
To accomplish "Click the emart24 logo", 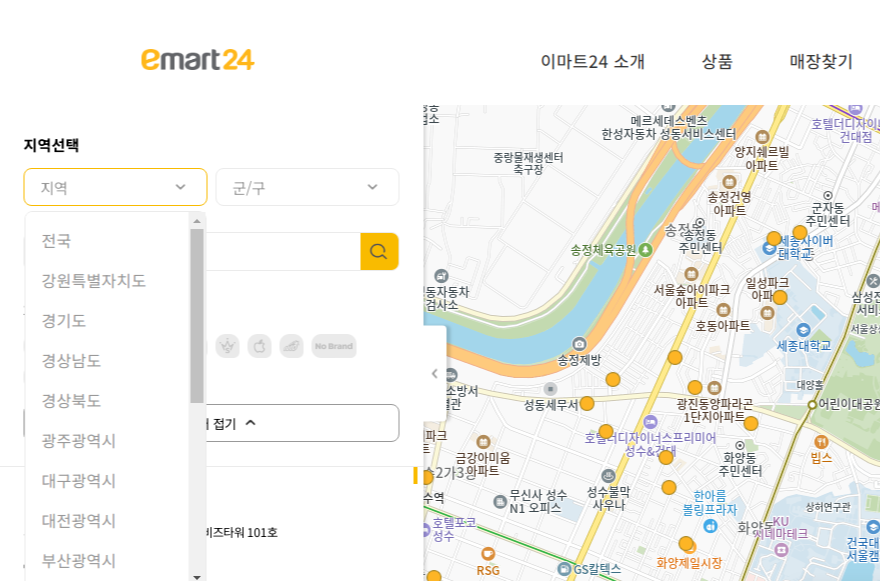I will pos(198,60).
